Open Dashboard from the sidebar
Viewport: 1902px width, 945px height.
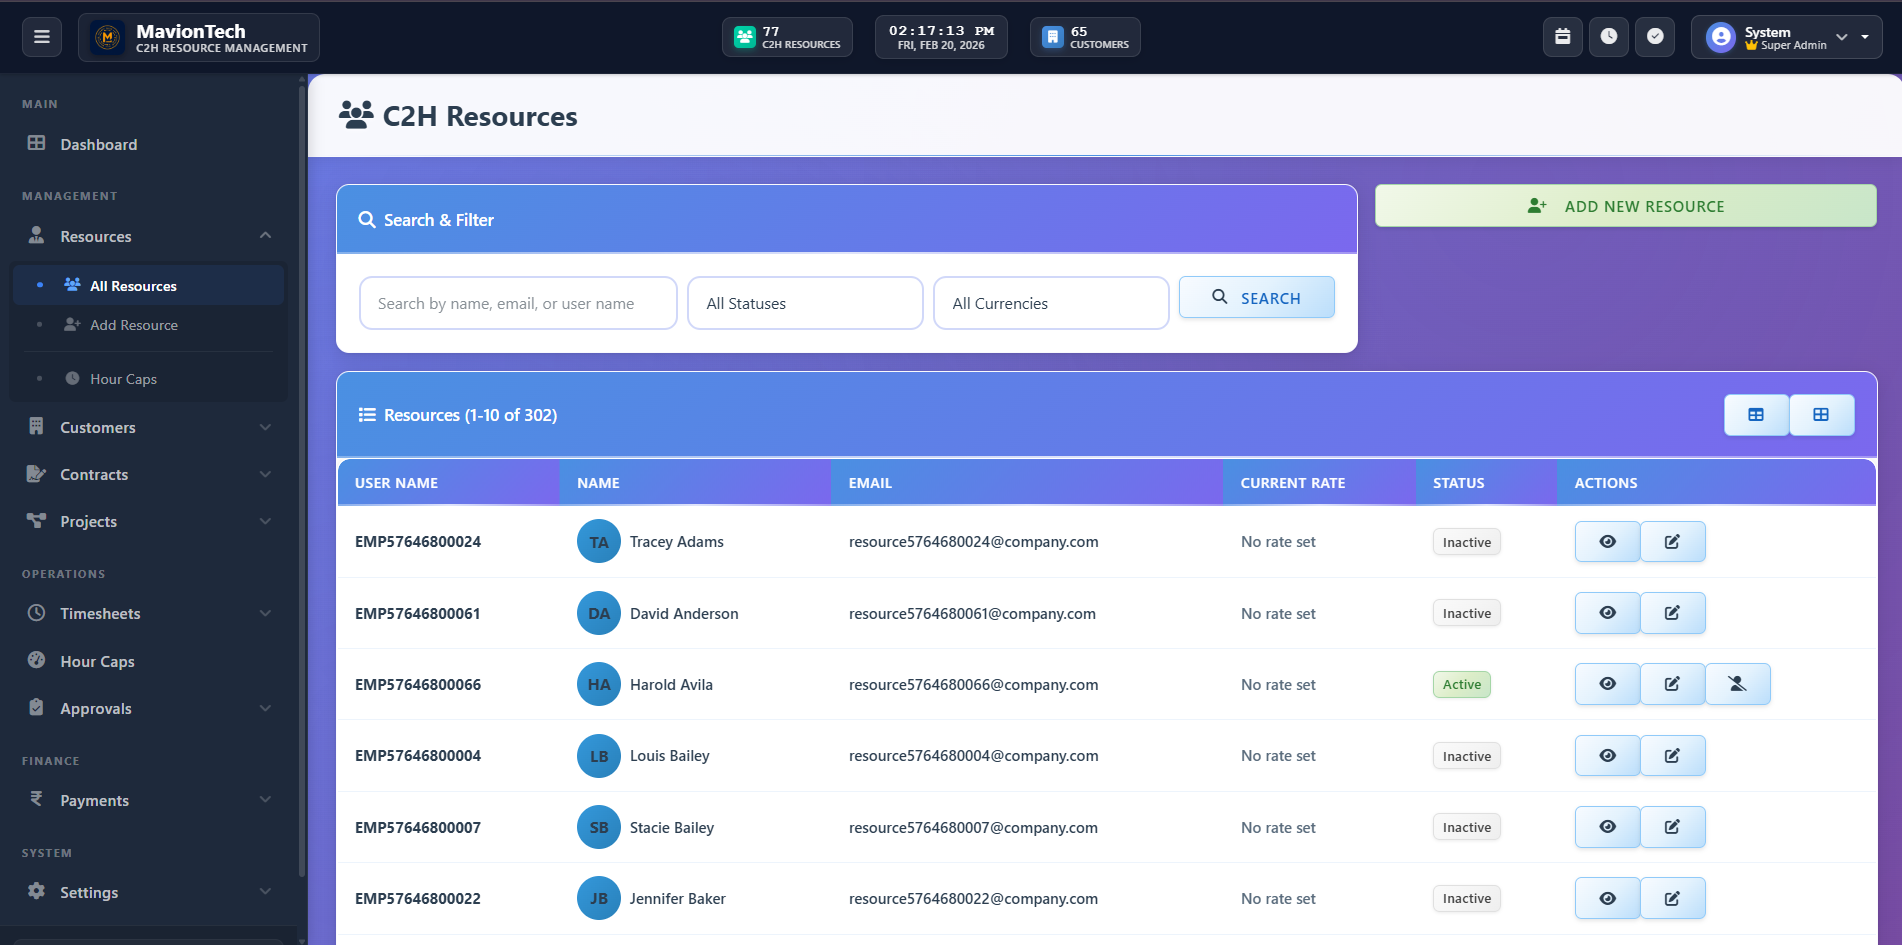(x=98, y=144)
